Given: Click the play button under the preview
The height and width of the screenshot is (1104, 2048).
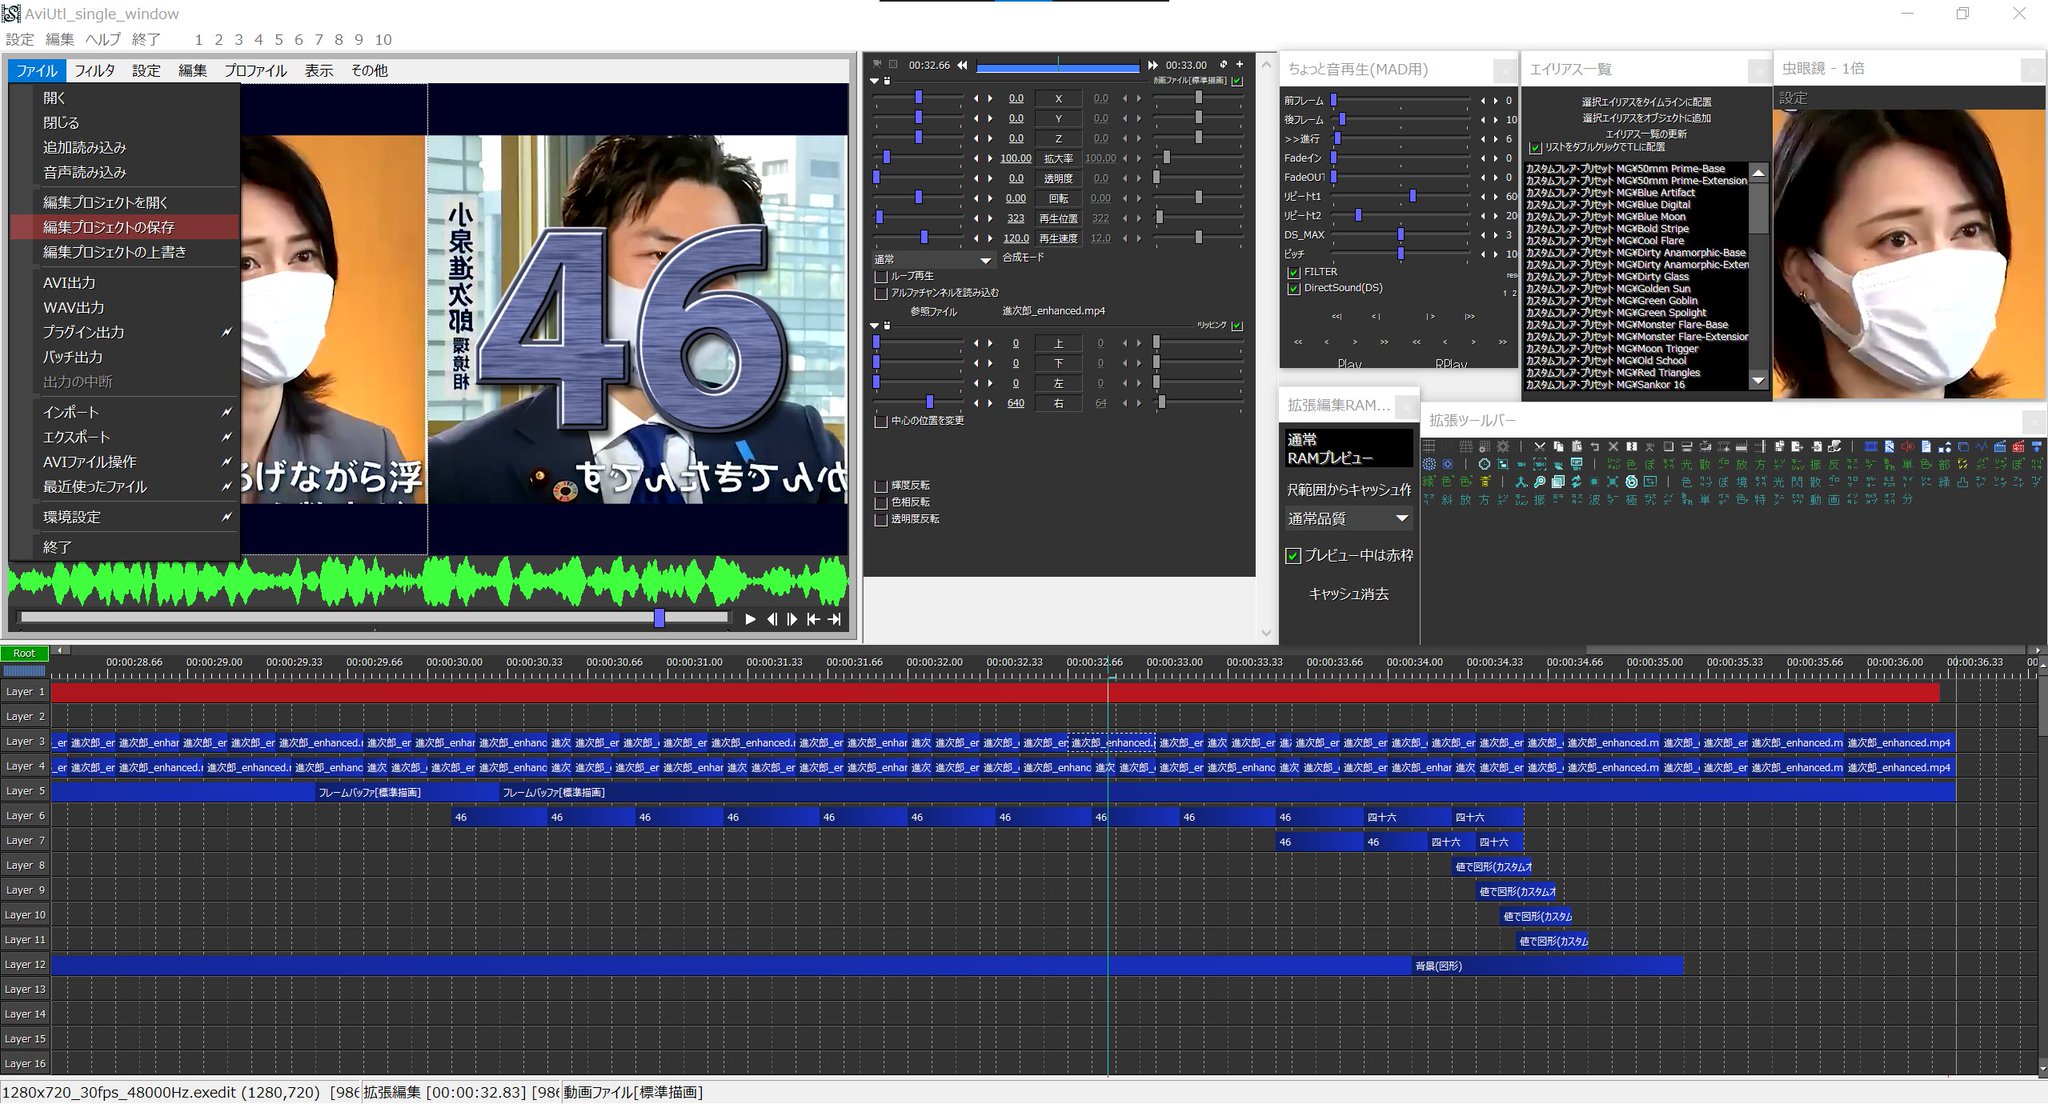Looking at the screenshot, I should coord(750,619).
